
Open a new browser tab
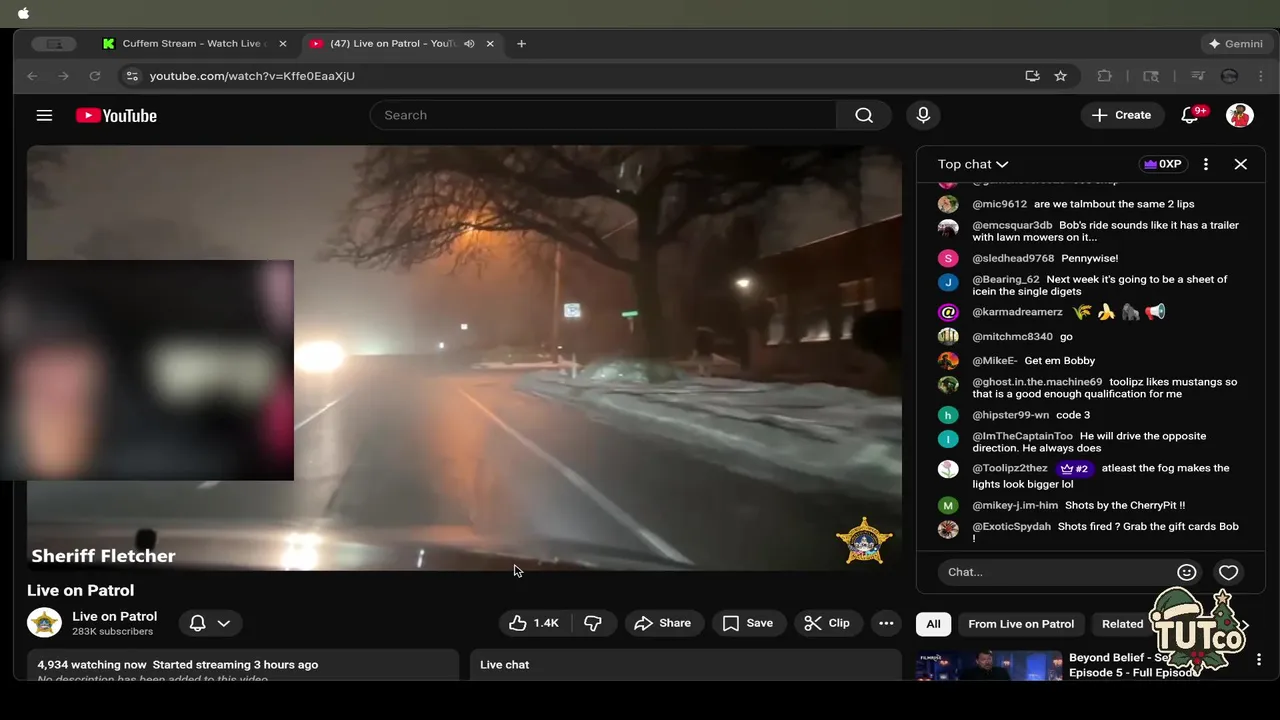521,44
